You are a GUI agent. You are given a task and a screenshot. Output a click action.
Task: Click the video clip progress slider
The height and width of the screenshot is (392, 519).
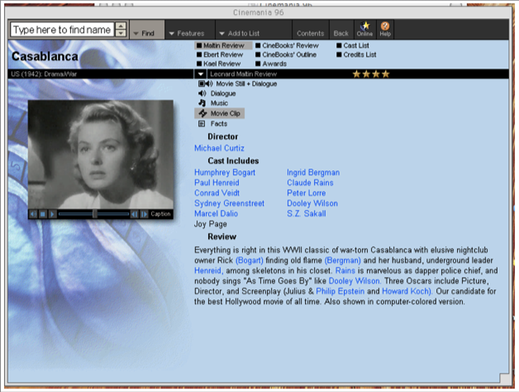94,214
